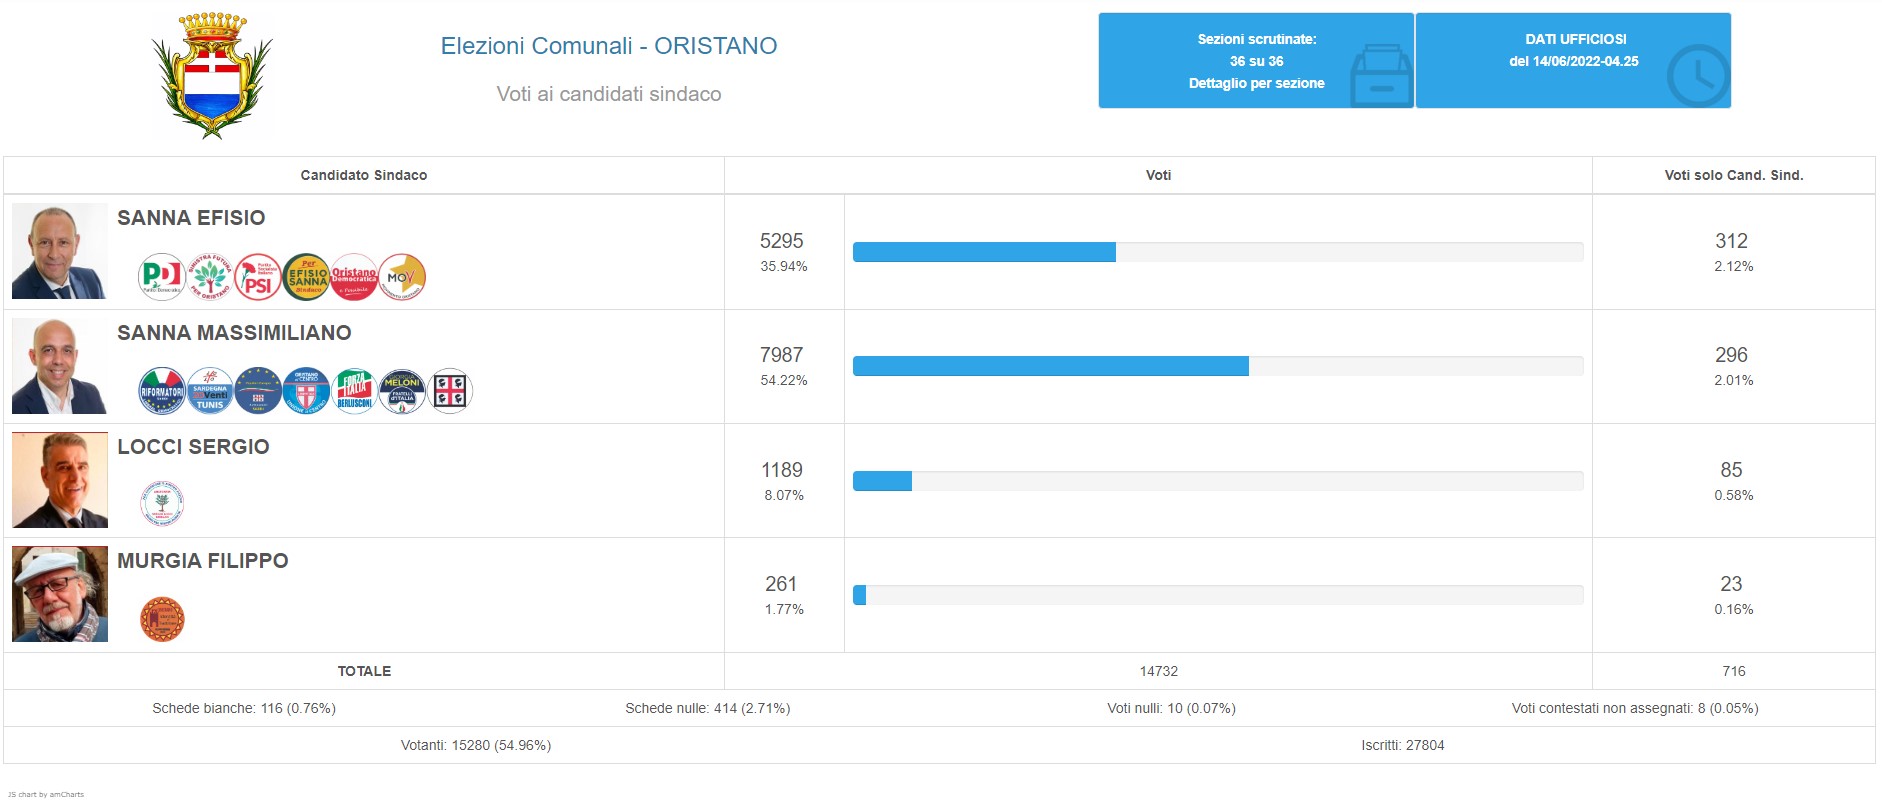1882x801 pixels.
Task: Click the Partito Democratico (PD) logo
Action: coord(161,277)
